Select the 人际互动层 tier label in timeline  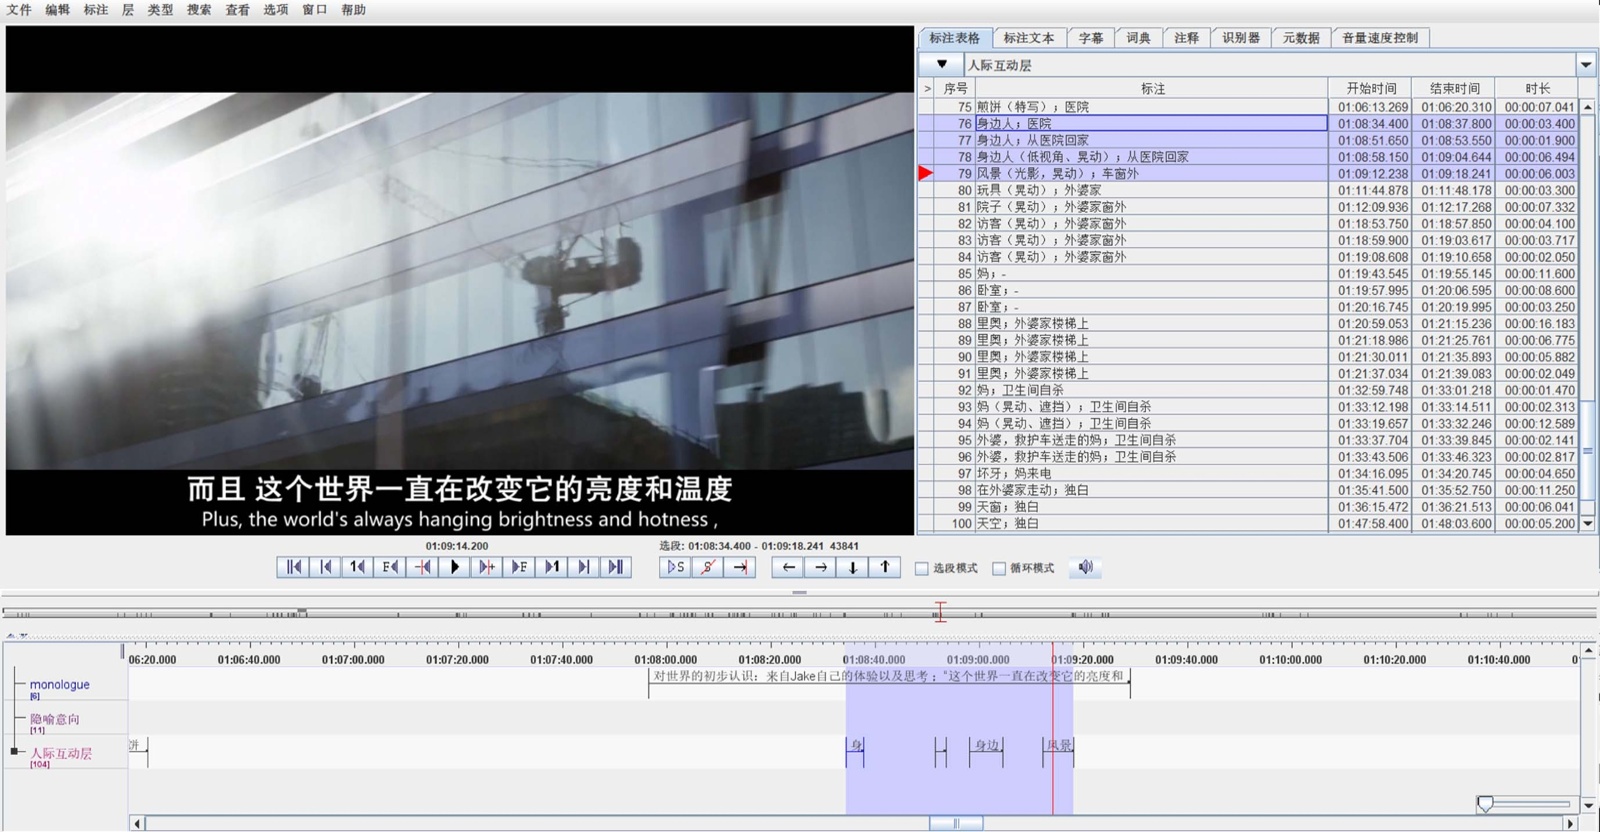point(61,753)
